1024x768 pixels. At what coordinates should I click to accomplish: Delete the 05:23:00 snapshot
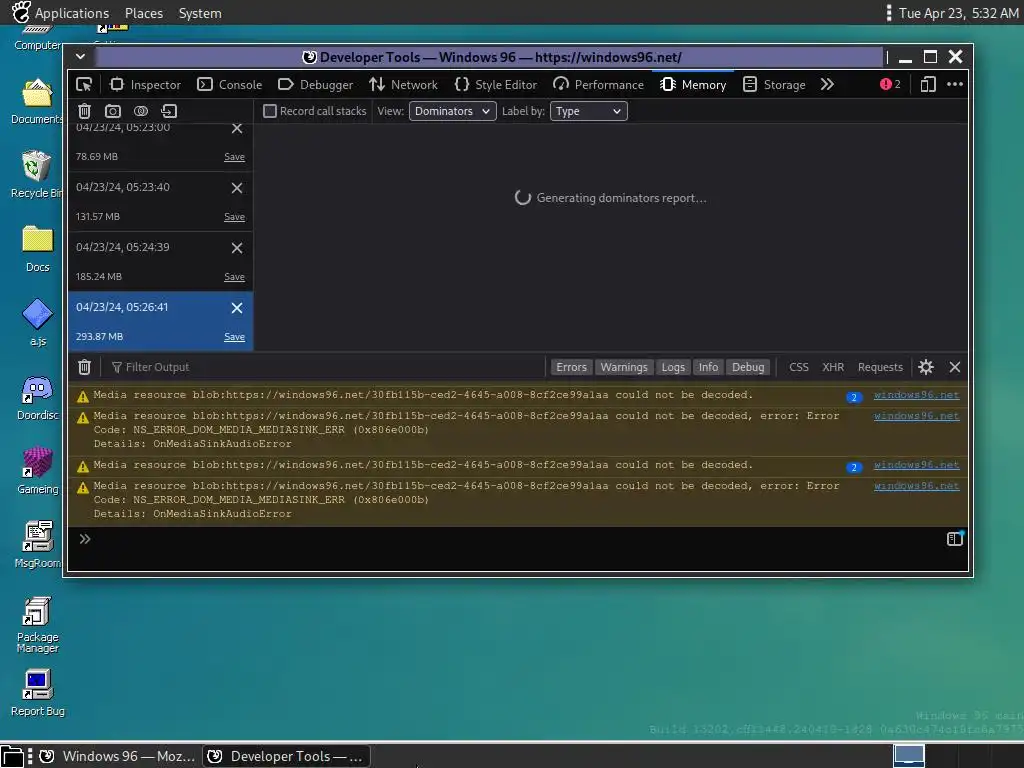pyautogui.click(x=237, y=129)
